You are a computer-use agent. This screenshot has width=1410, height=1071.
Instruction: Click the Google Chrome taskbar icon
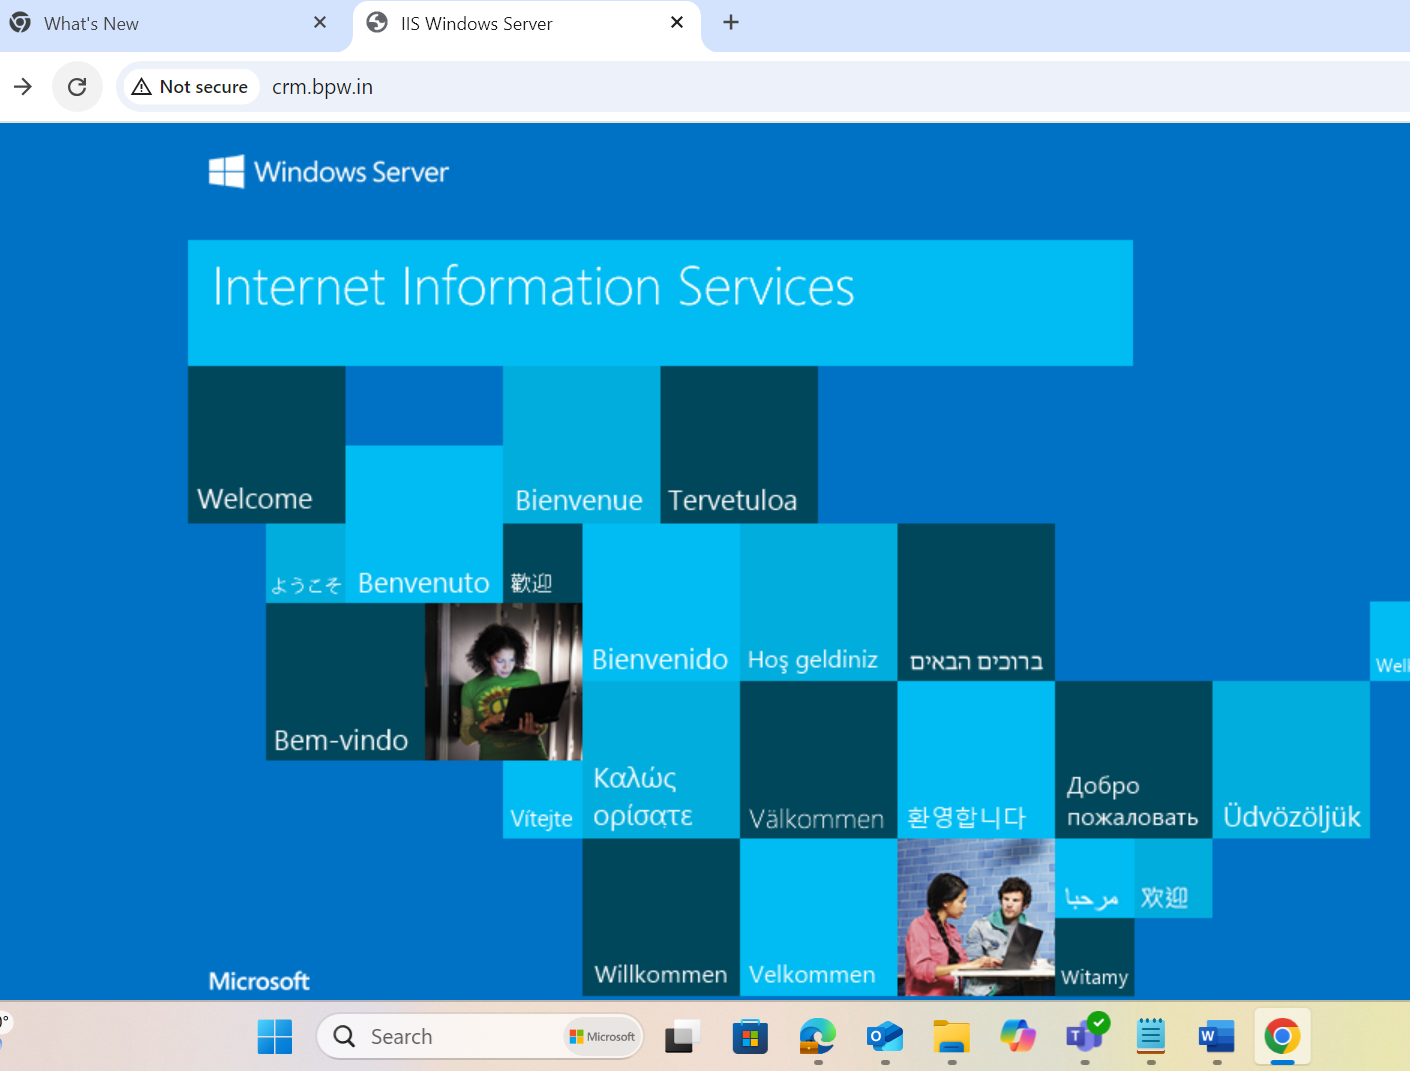[1282, 1037]
